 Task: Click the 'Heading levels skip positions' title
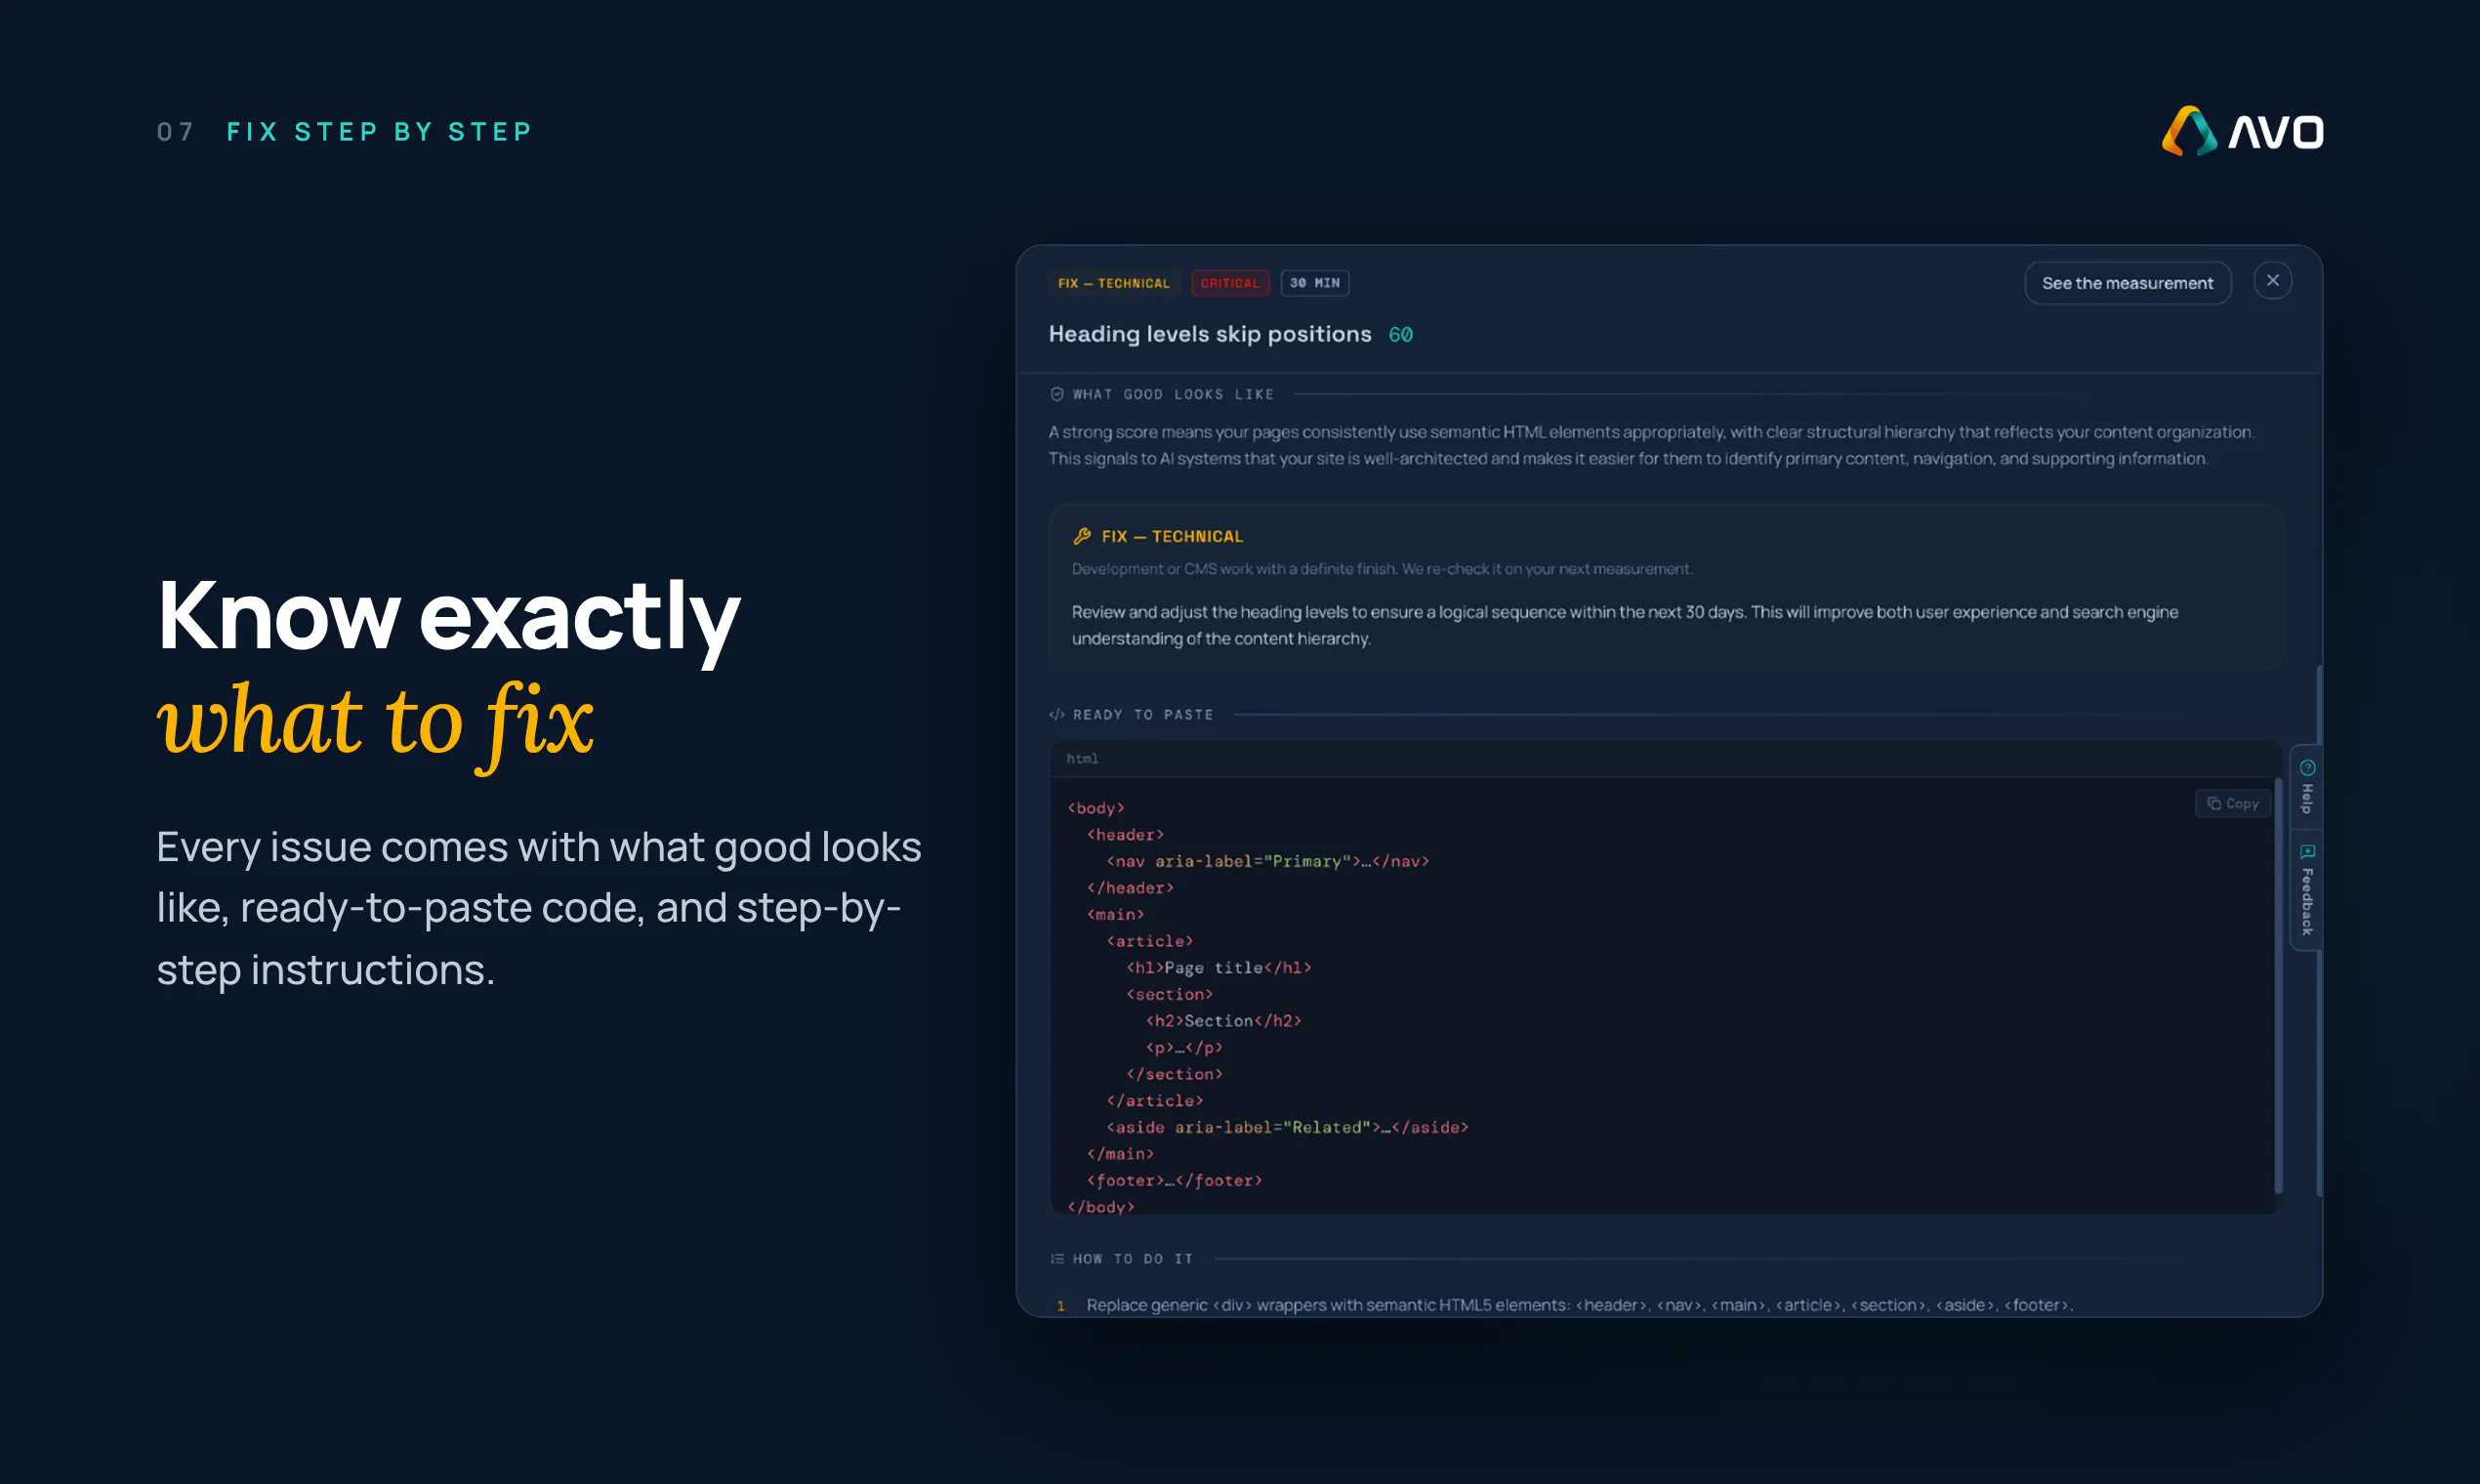coord(1209,334)
